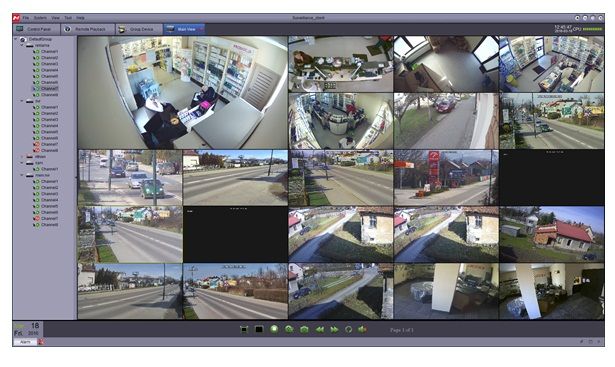
Task: Go to next page with forward arrows
Action: point(334,330)
